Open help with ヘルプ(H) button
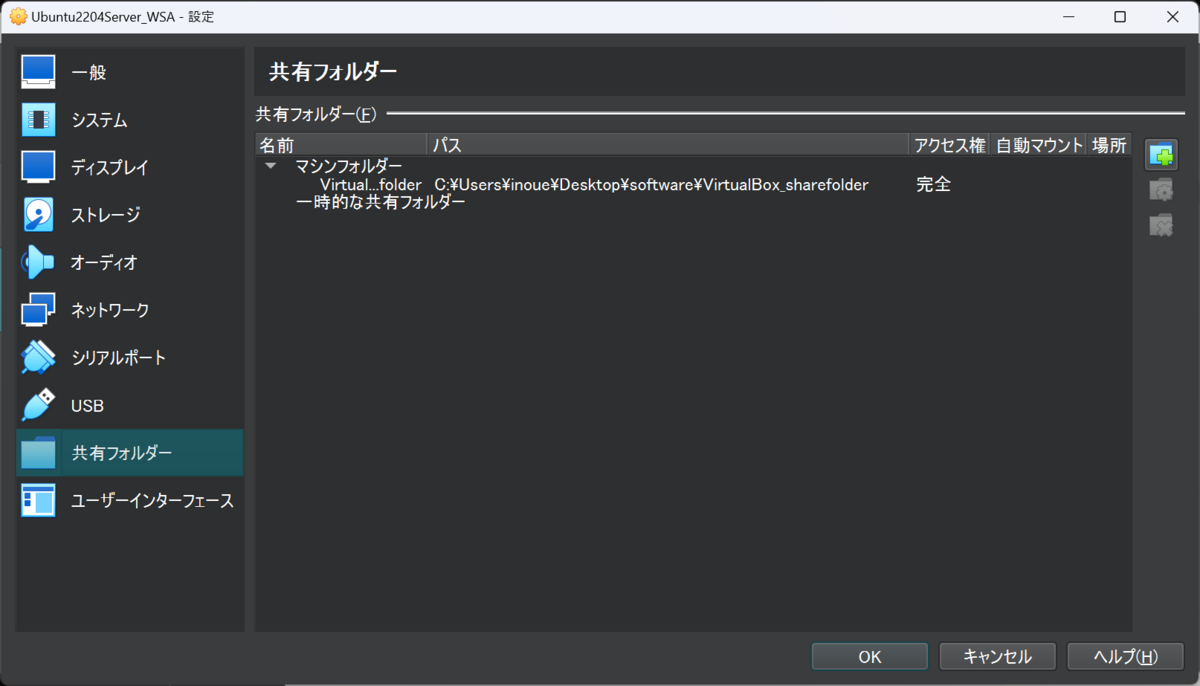 (x=1126, y=656)
